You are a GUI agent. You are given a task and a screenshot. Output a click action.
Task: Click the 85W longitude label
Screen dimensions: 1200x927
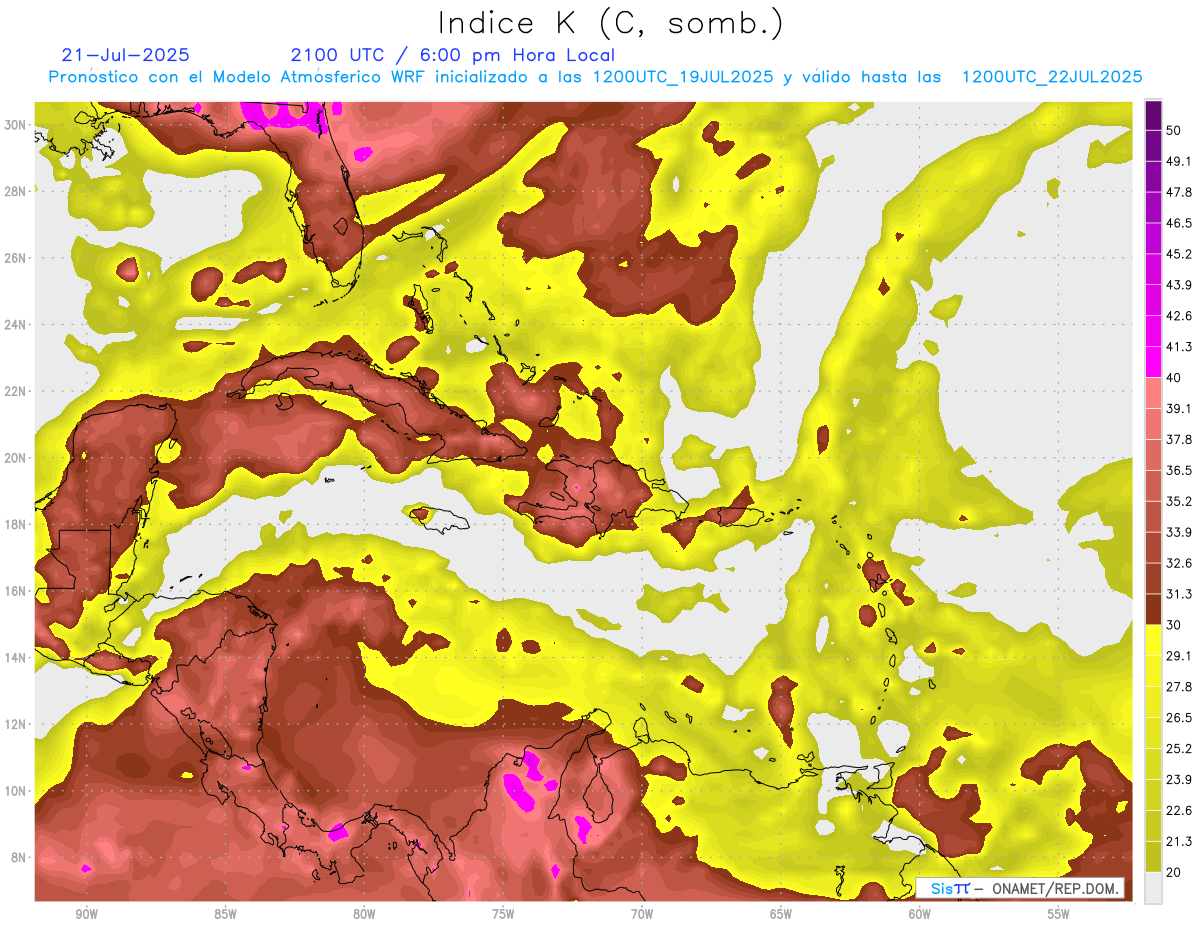pos(225,914)
